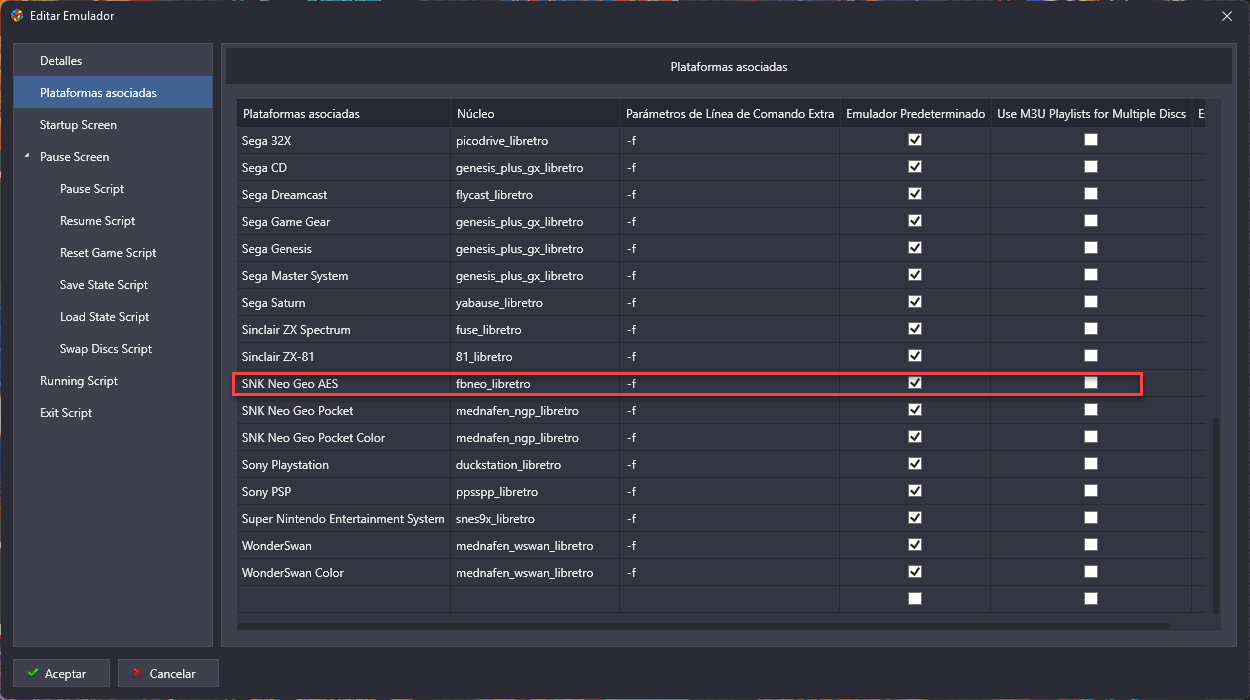The height and width of the screenshot is (700, 1250).
Task: Uncheck default emulator for WonderSwan Color
Action: [x=915, y=572]
